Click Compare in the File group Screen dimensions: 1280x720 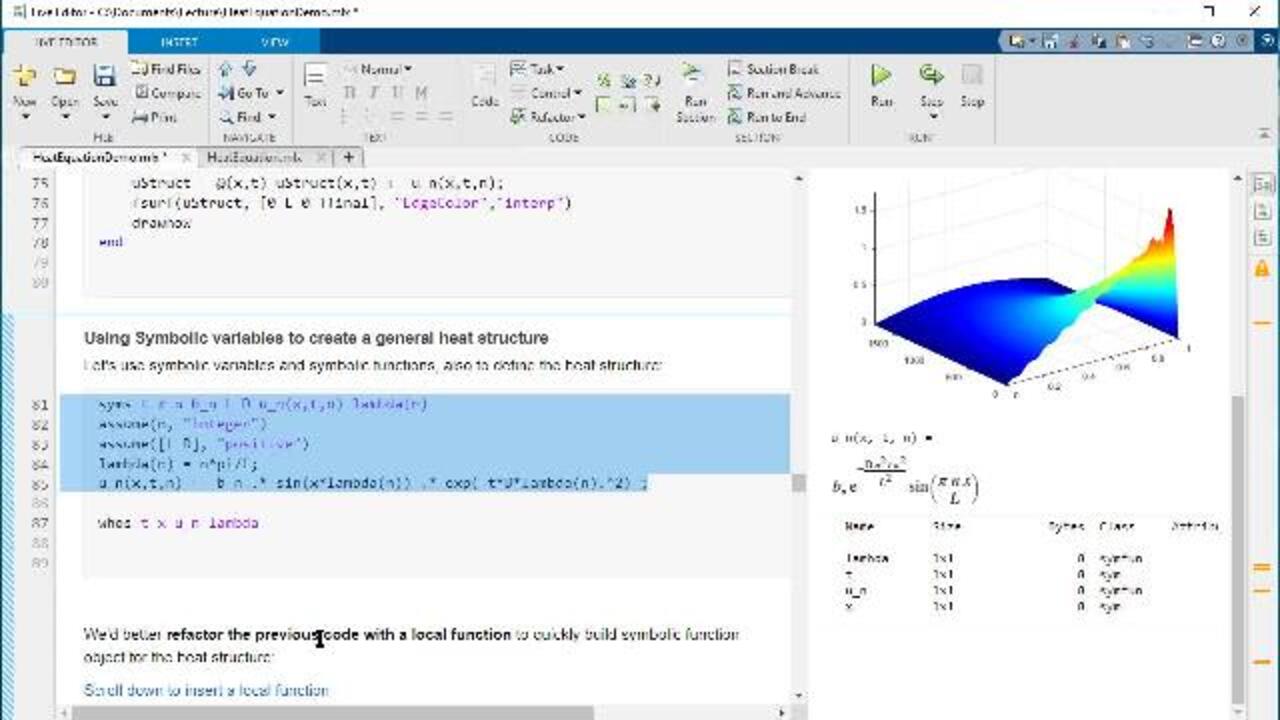[168, 93]
